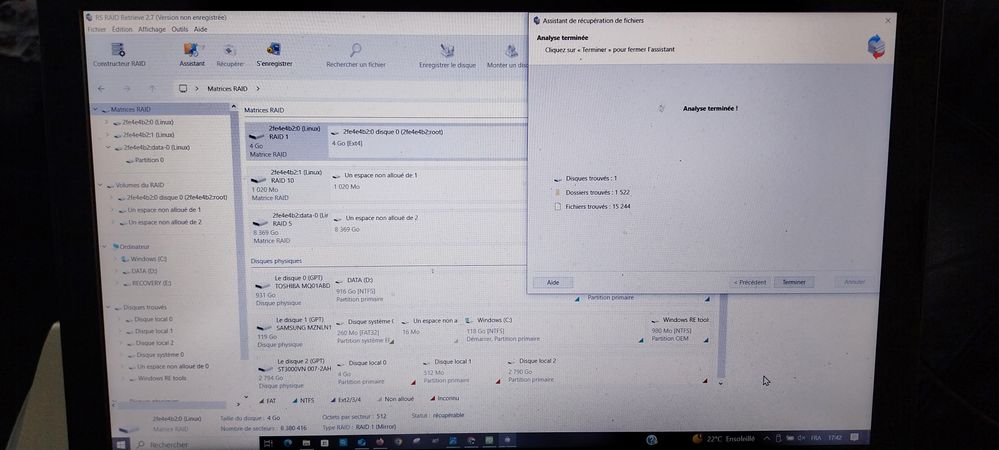Image resolution: width=999 pixels, height=450 pixels.
Task: Click the Précédent button
Action: [750, 282]
